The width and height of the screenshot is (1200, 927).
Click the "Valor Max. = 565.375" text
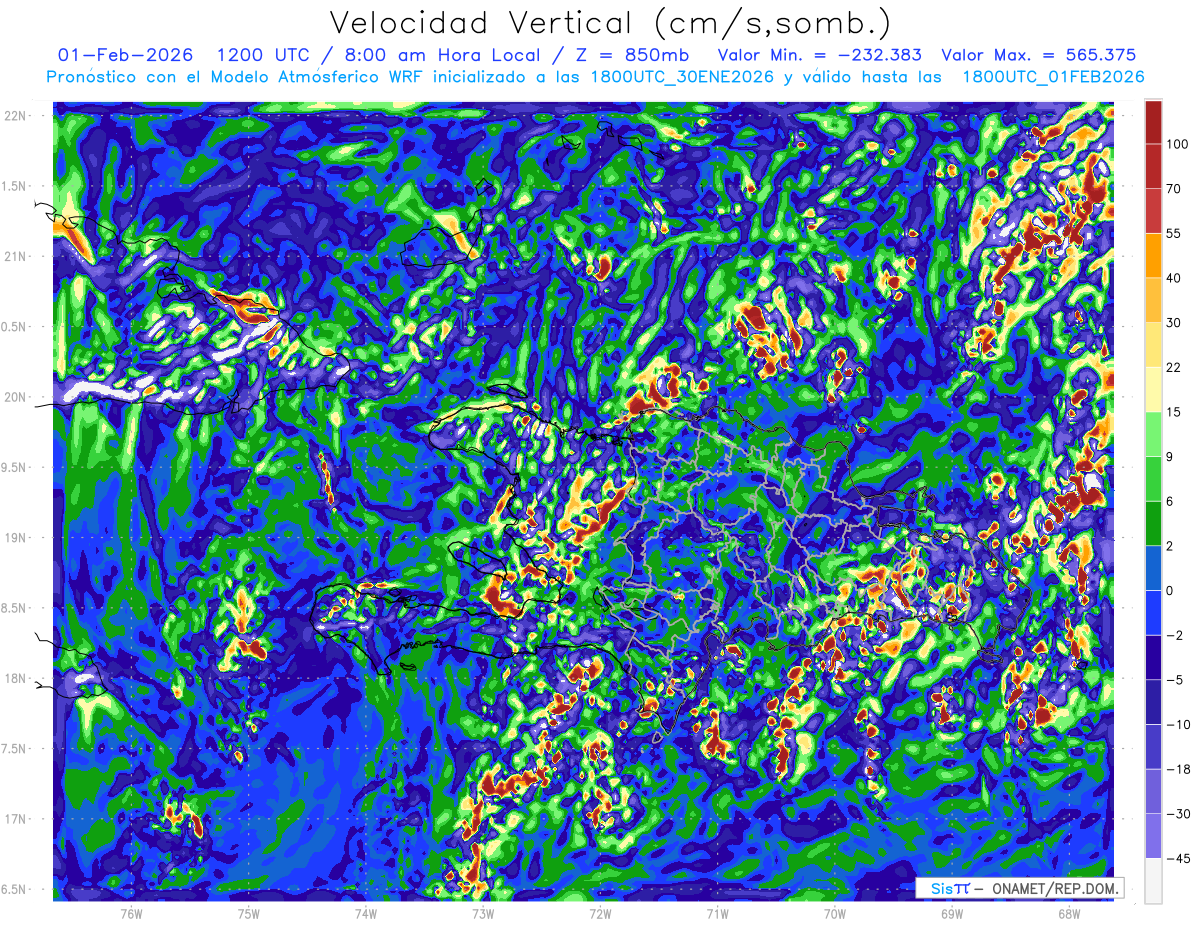(x=1039, y=55)
